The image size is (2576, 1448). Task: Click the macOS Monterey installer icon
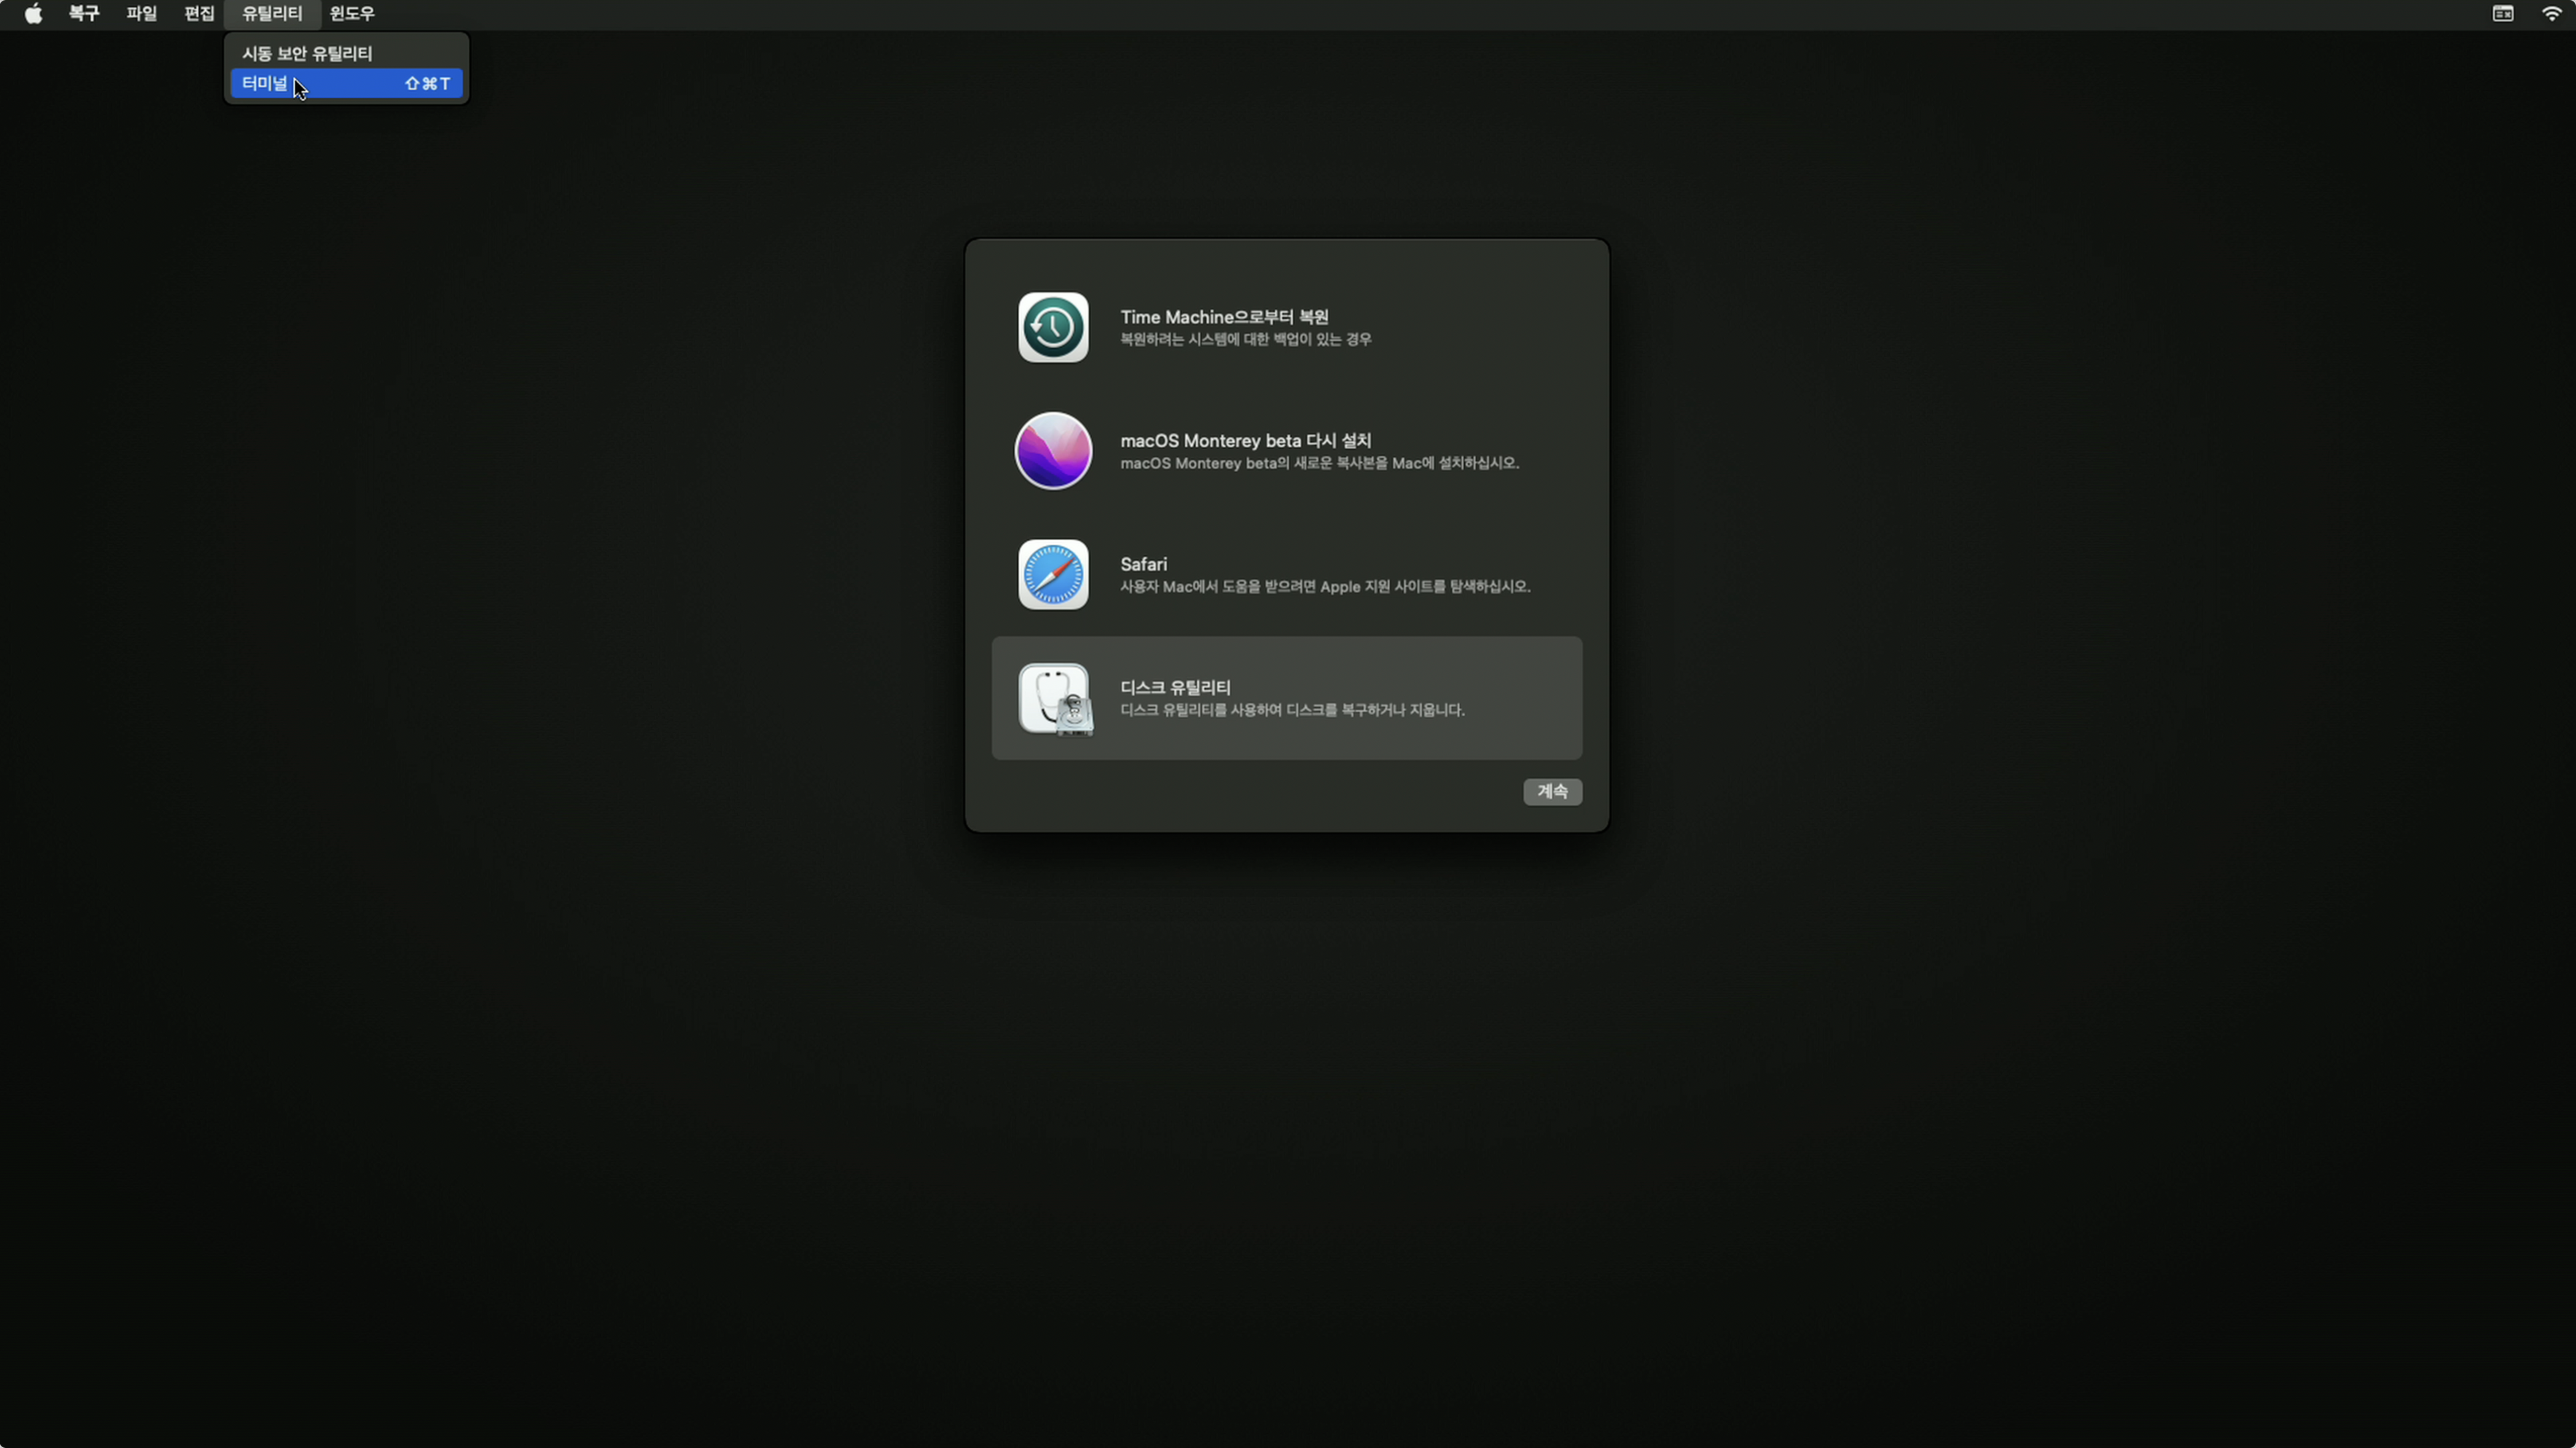tap(1052, 451)
